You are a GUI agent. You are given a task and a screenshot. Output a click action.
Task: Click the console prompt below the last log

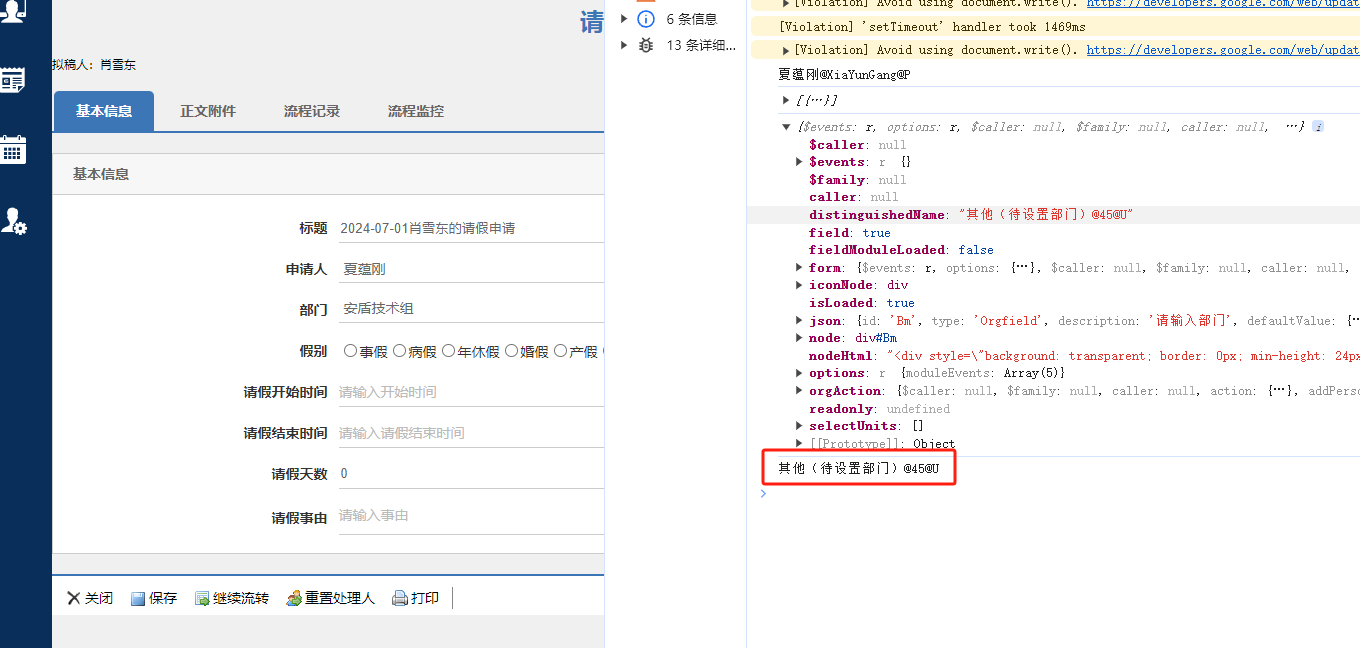1060,493
